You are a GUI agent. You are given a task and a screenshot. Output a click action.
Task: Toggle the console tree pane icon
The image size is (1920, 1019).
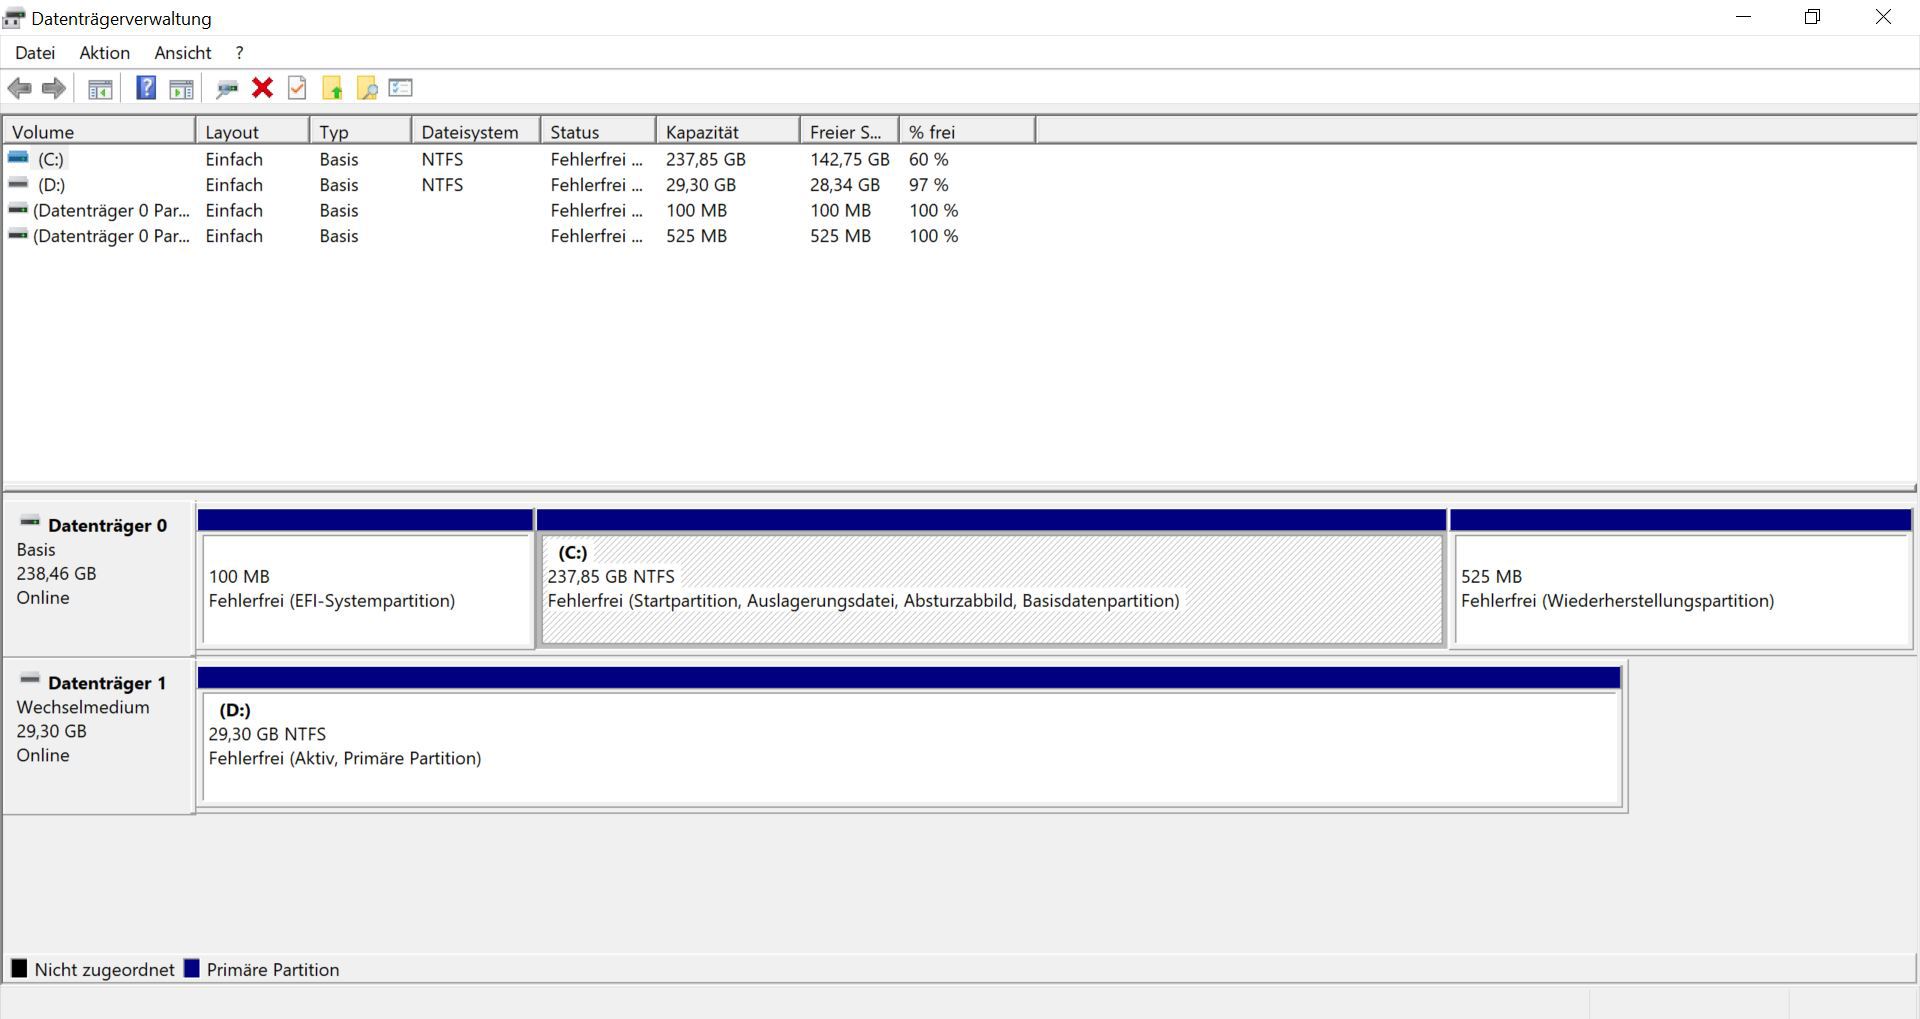[x=100, y=89]
